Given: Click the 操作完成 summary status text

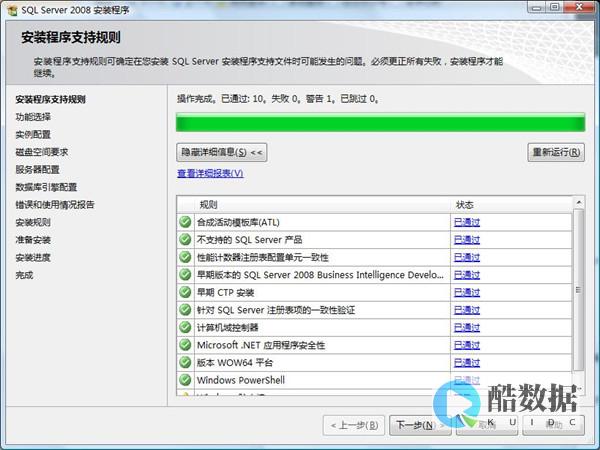Looking at the screenshot, I should click(278, 99).
